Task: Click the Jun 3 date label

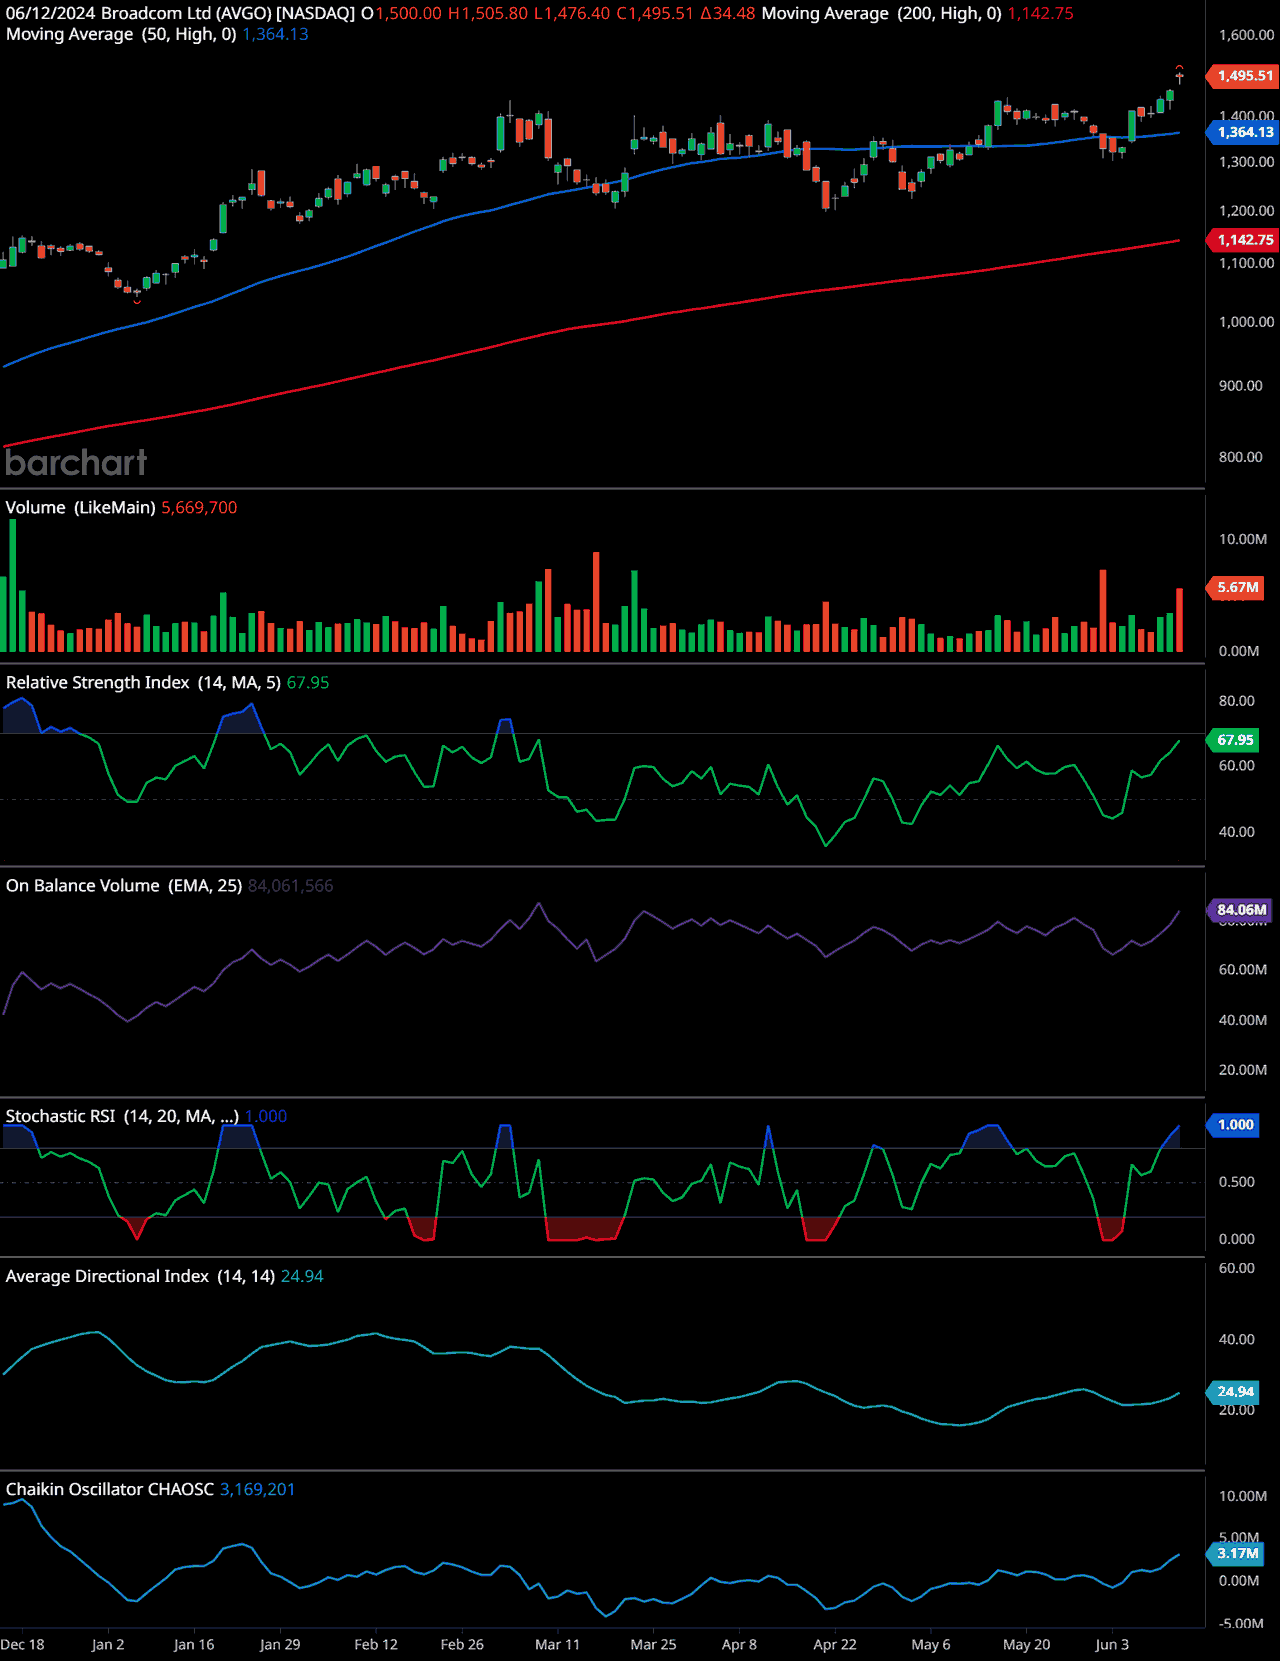Action: pos(1112,1644)
